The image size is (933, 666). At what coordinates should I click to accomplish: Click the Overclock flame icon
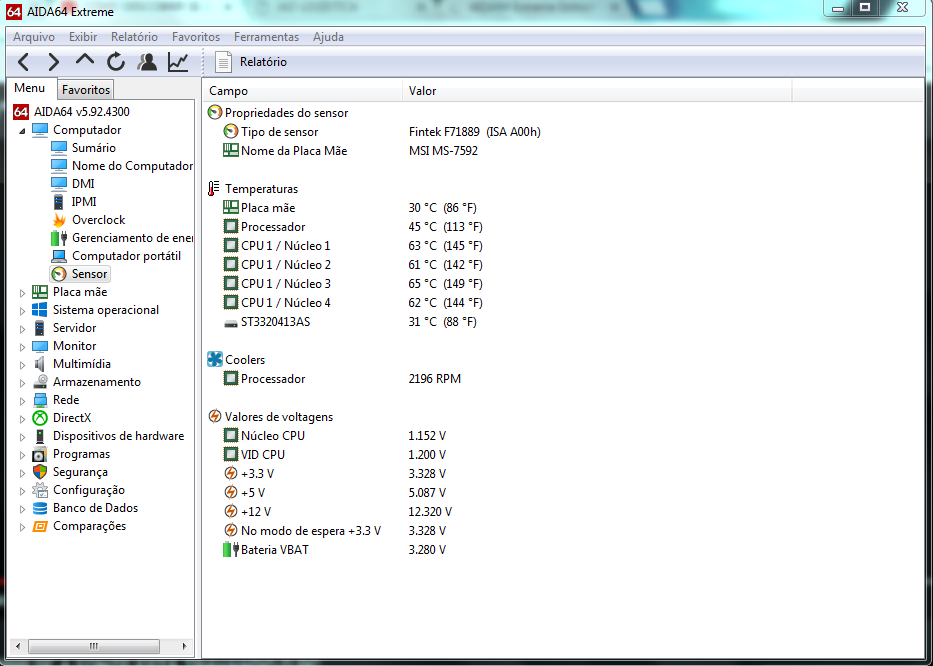59,220
